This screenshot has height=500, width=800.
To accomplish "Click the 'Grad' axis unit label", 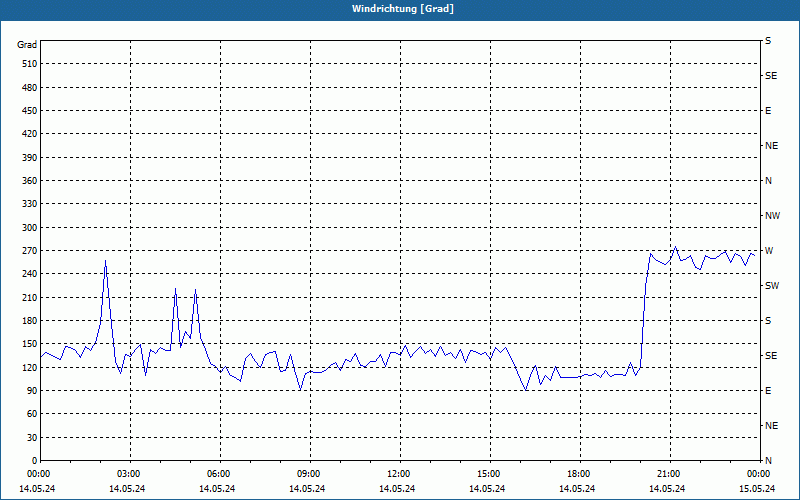I will tap(27, 45).
